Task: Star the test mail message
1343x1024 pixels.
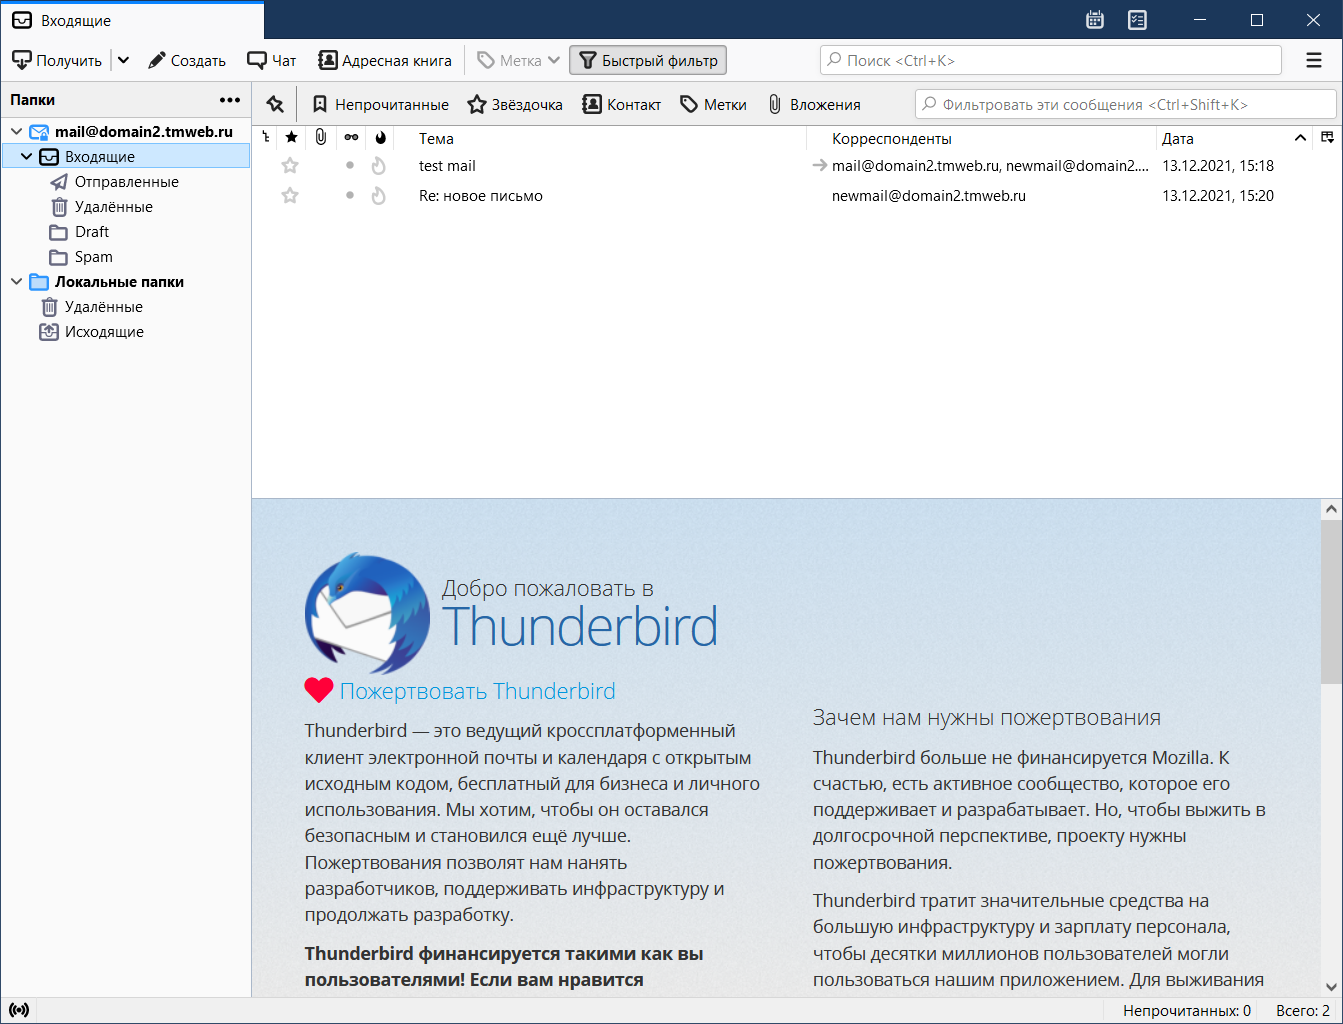Action: coord(290,166)
